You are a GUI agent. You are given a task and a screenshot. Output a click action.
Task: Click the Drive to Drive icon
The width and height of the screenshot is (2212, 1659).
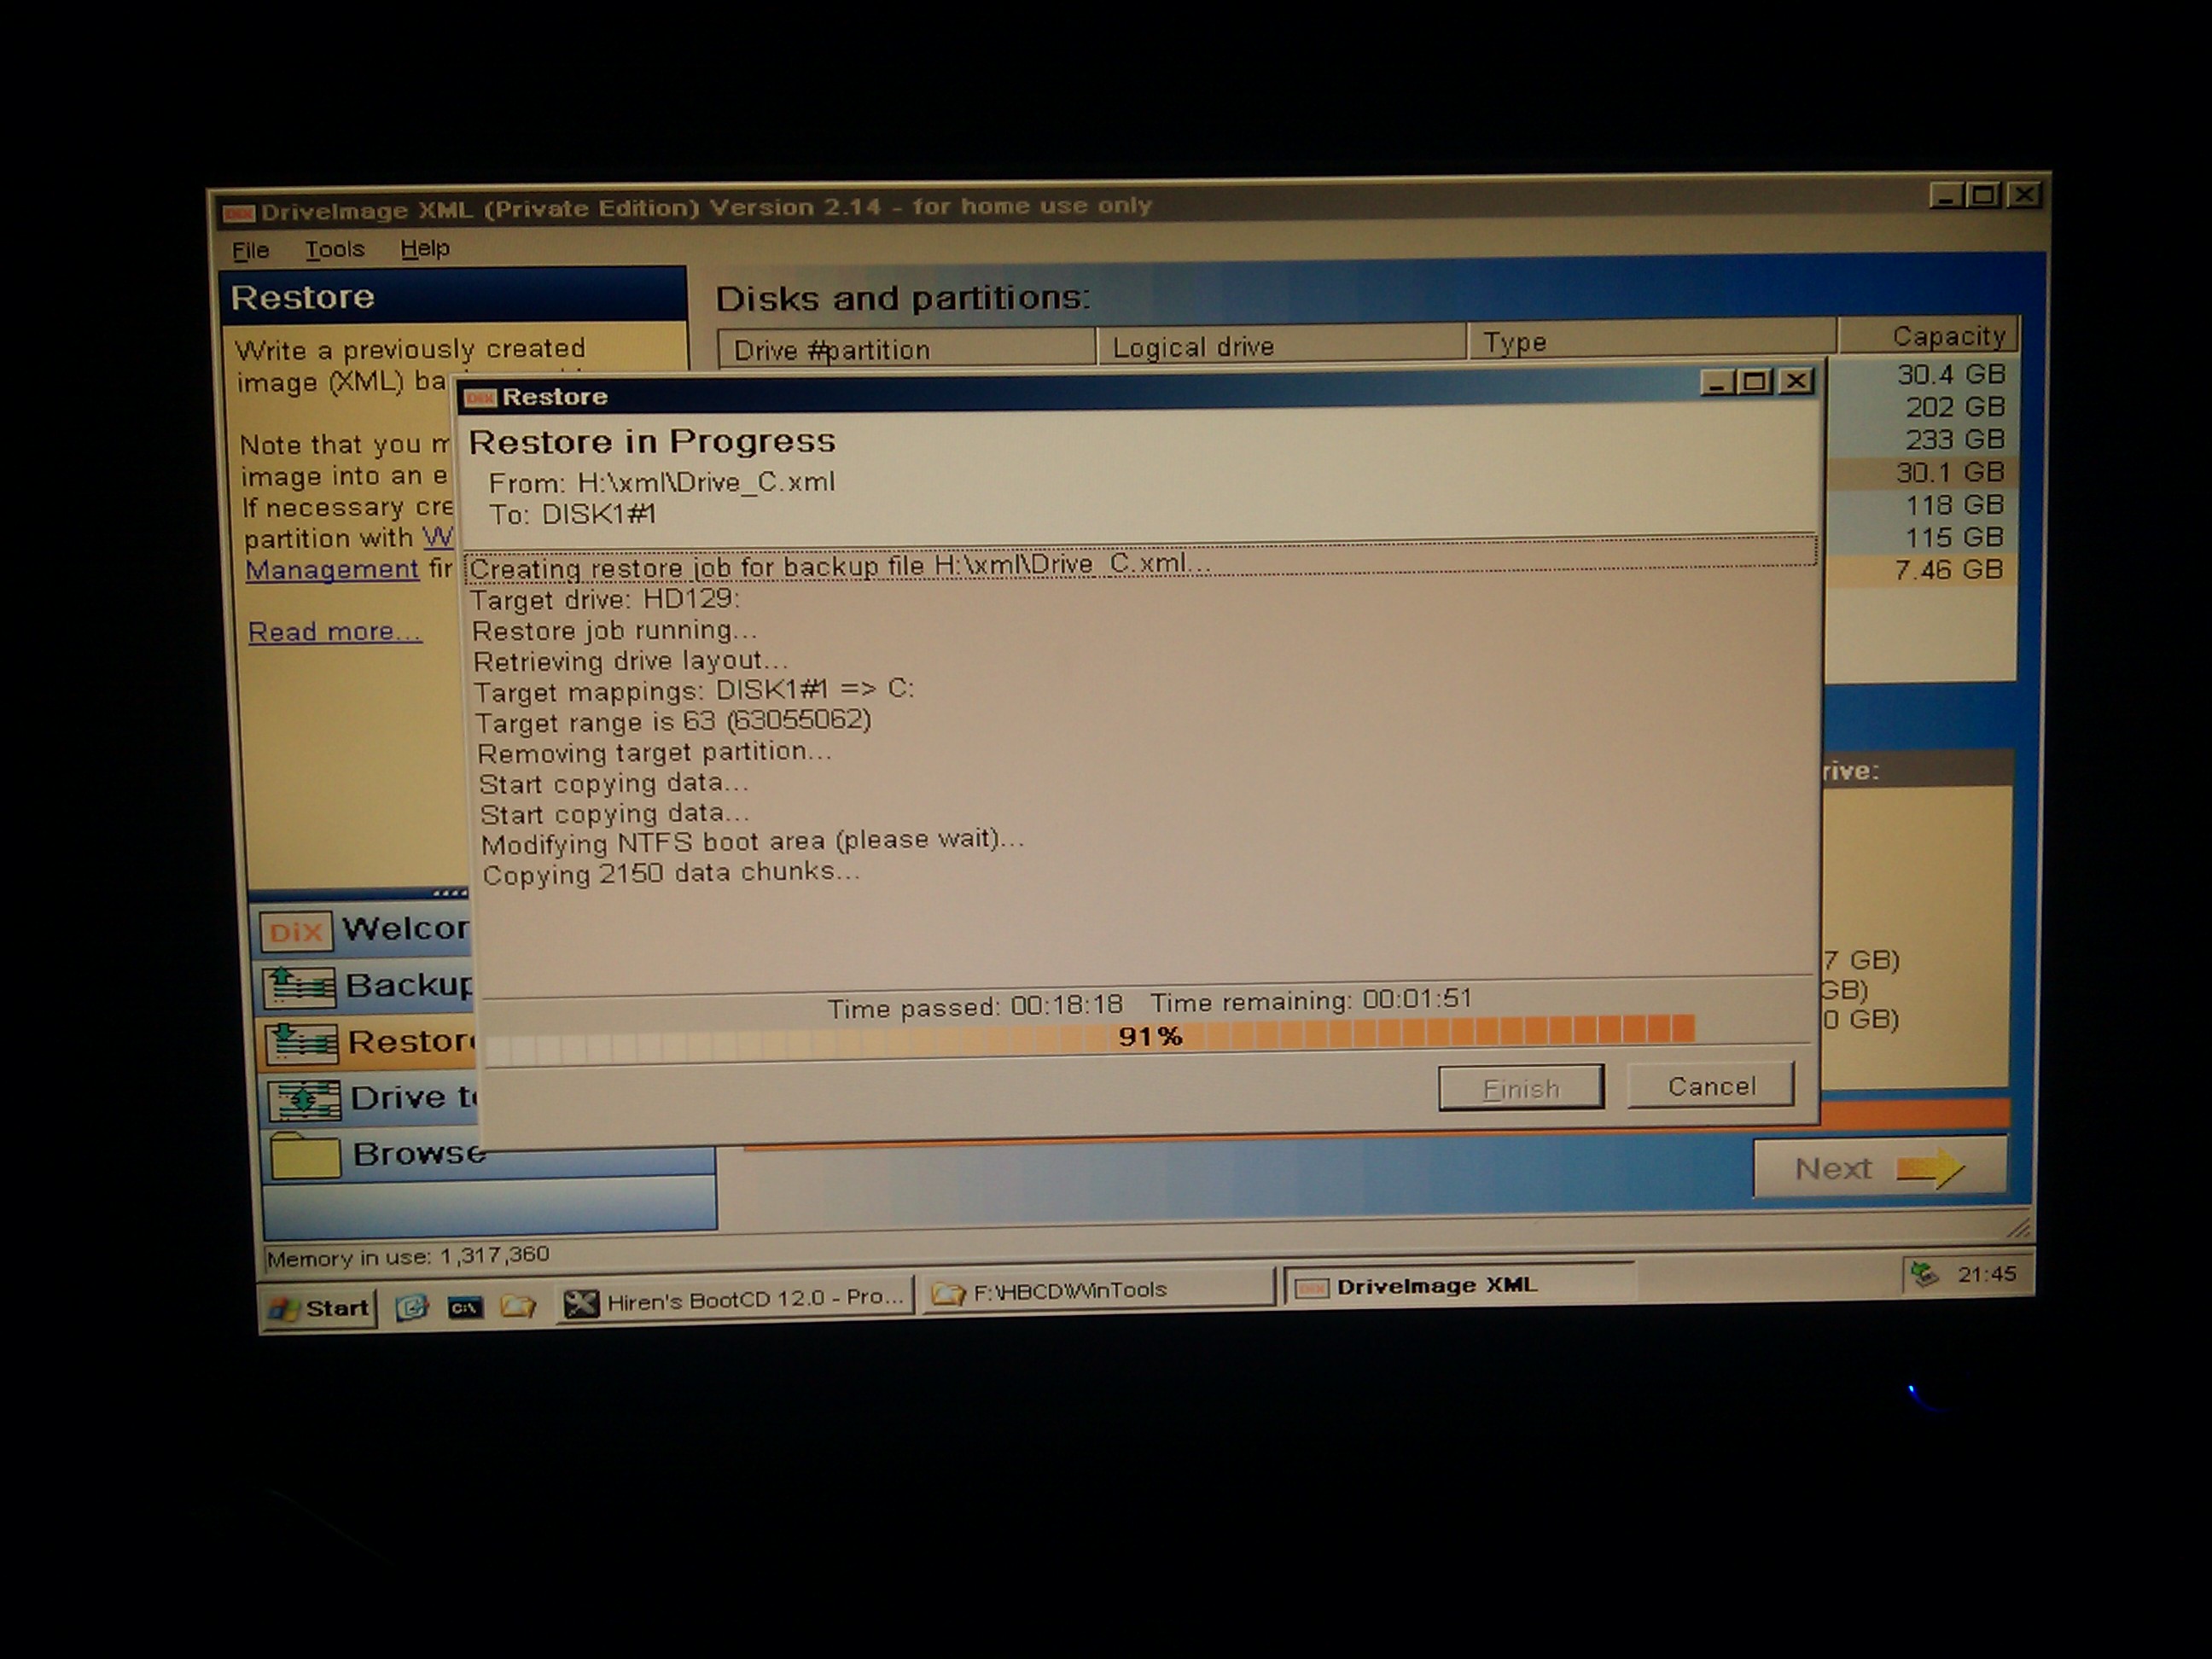[x=304, y=1100]
